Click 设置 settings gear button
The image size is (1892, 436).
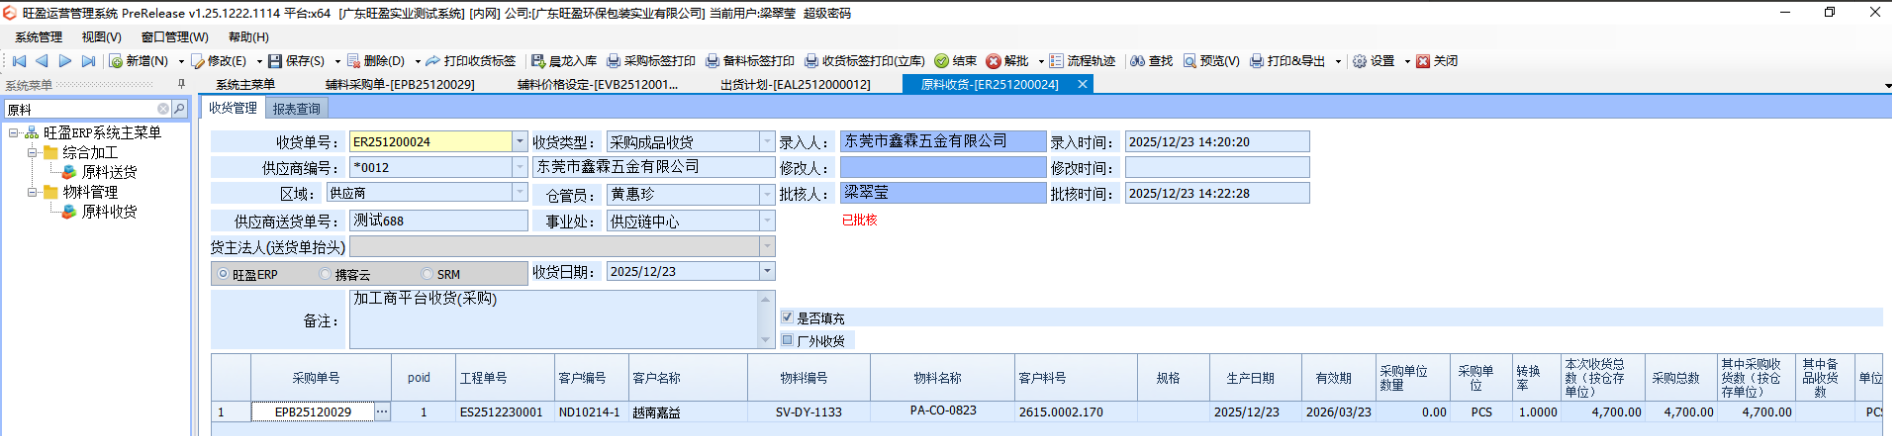pos(1374,61)
